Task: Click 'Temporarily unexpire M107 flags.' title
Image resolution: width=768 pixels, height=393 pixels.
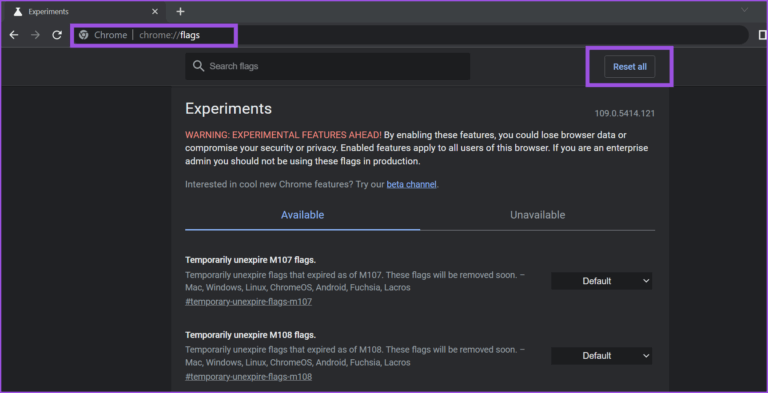Action: [x=250, y=260]
